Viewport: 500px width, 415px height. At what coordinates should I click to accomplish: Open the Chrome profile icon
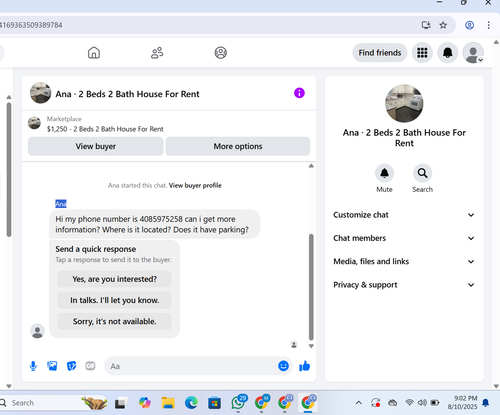[469, 25]
